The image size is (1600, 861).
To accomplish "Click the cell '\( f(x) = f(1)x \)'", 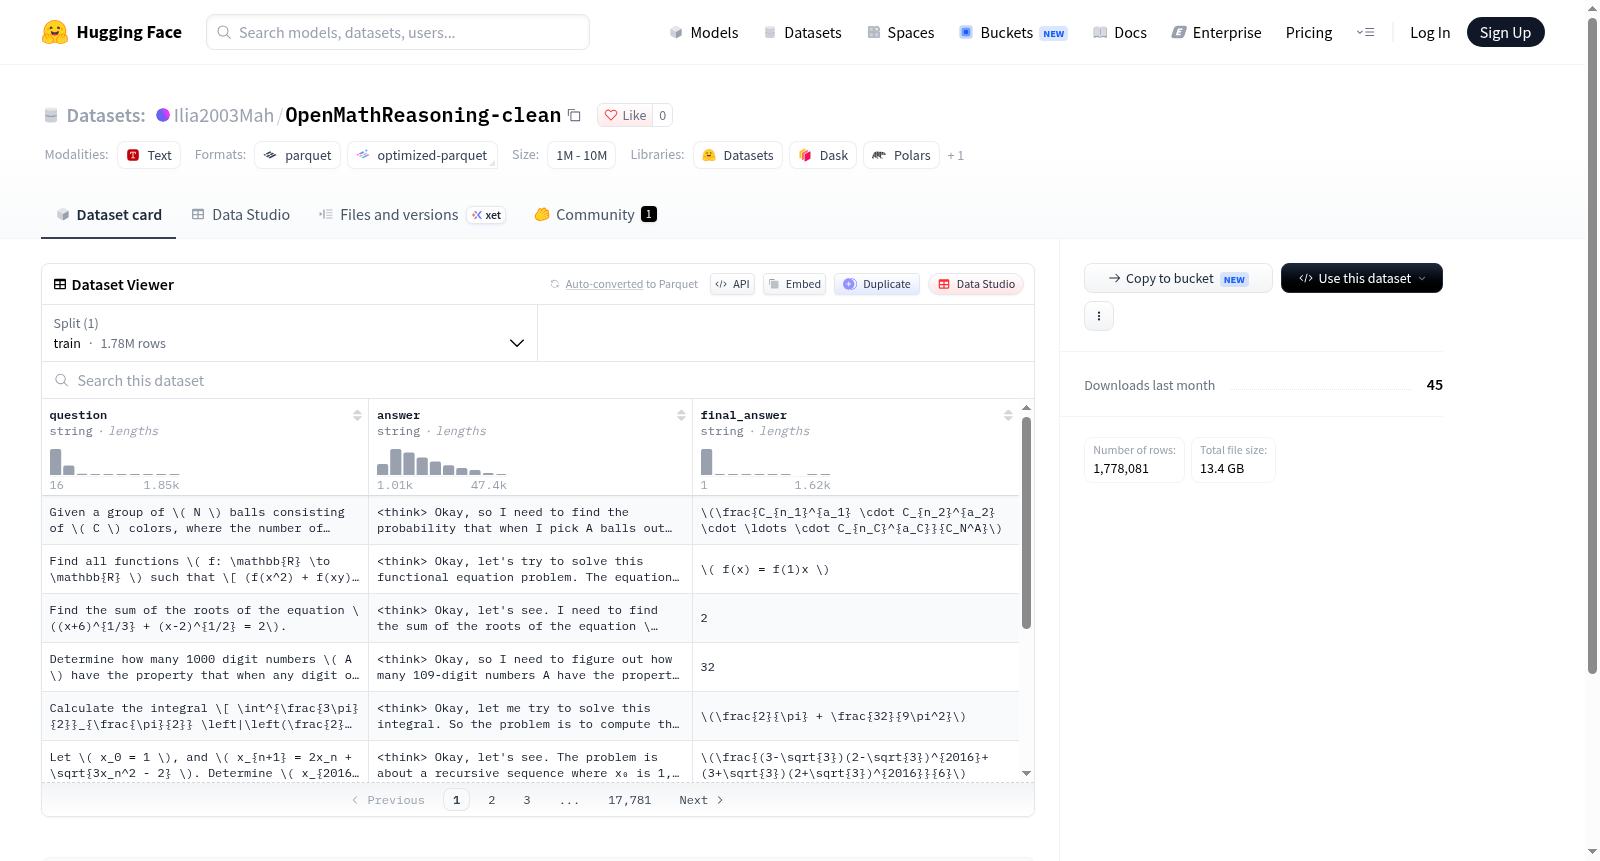I will click(x=856, y=569).
